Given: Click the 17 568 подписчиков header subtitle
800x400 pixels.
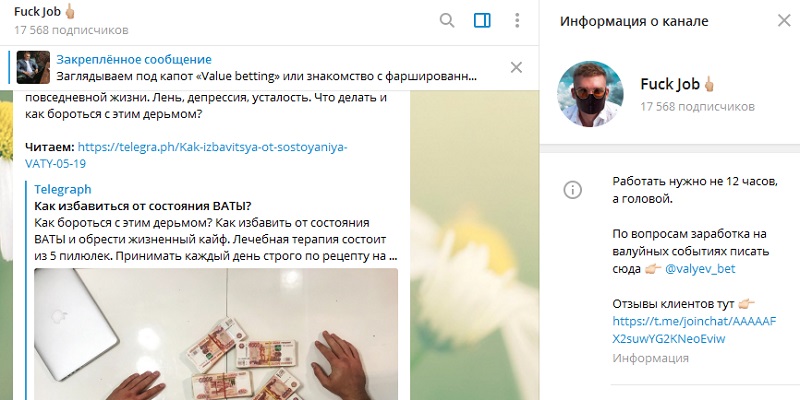Looking at the screenshot, I should click(71, 30).
